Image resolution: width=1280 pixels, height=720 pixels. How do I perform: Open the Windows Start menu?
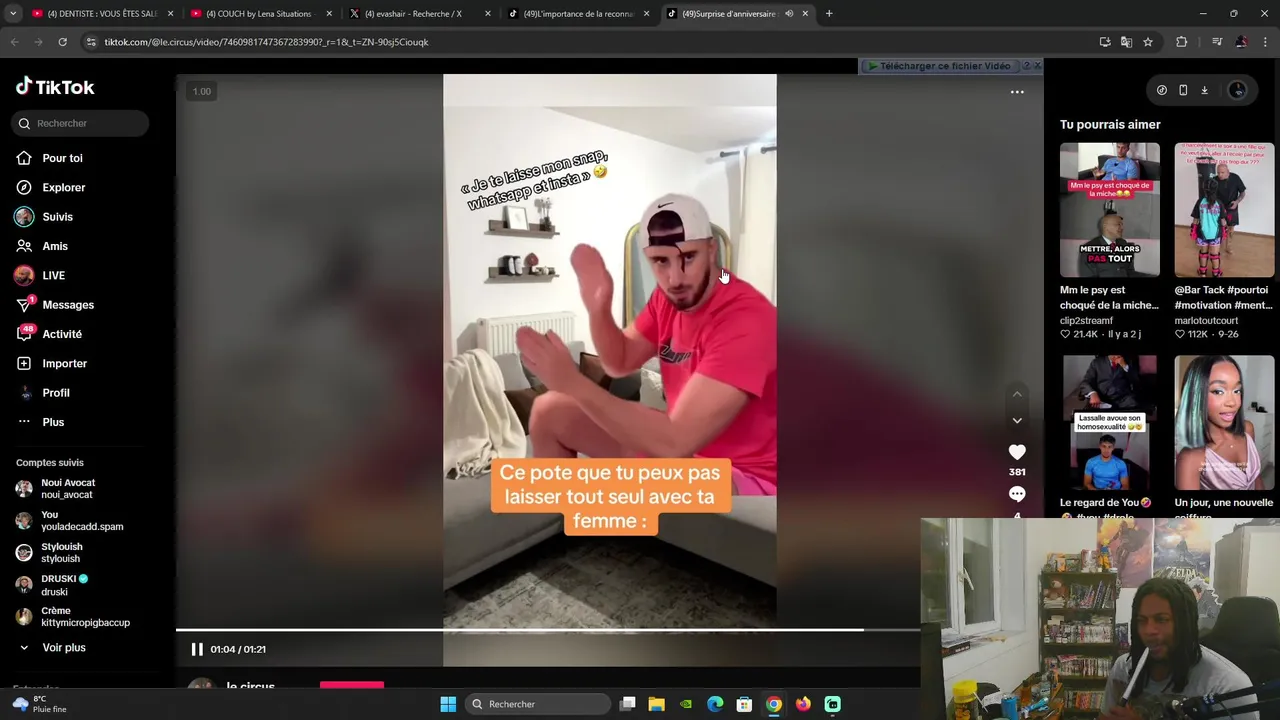pyautogui.click(x=448, y=704)
